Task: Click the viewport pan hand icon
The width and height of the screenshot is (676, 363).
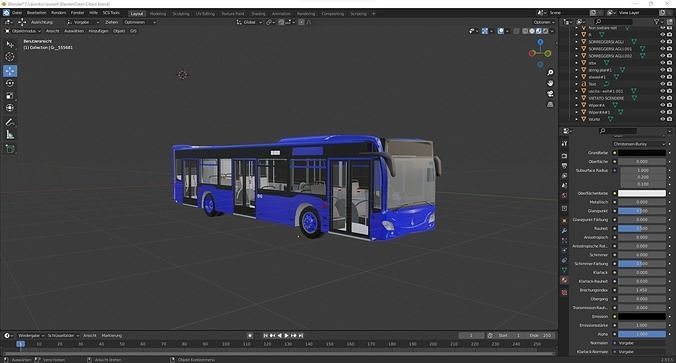Action: pos(550,83)
